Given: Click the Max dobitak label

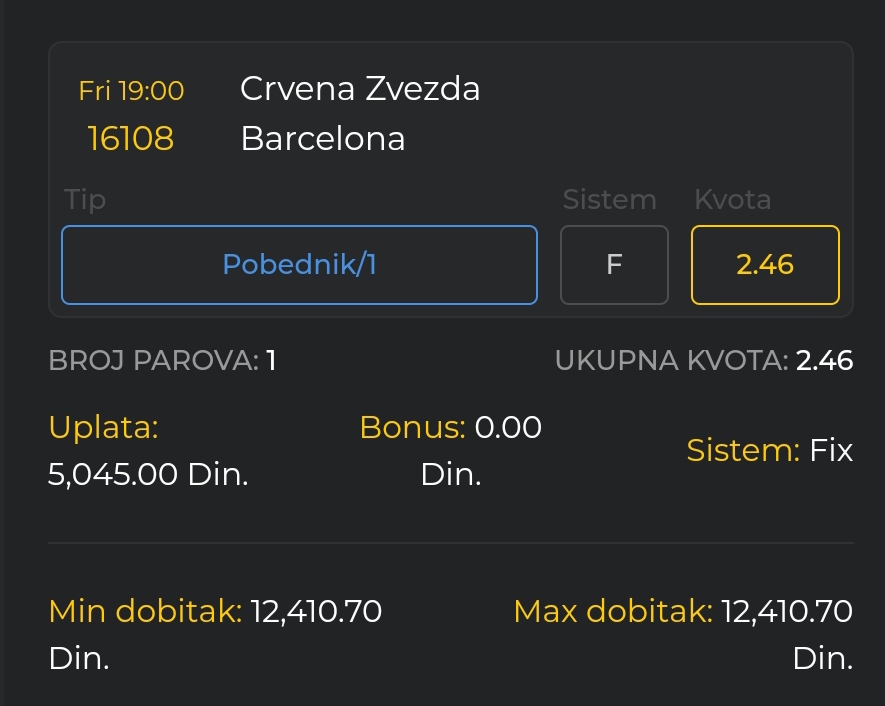Looking at the screenshot, I should 613,611.
